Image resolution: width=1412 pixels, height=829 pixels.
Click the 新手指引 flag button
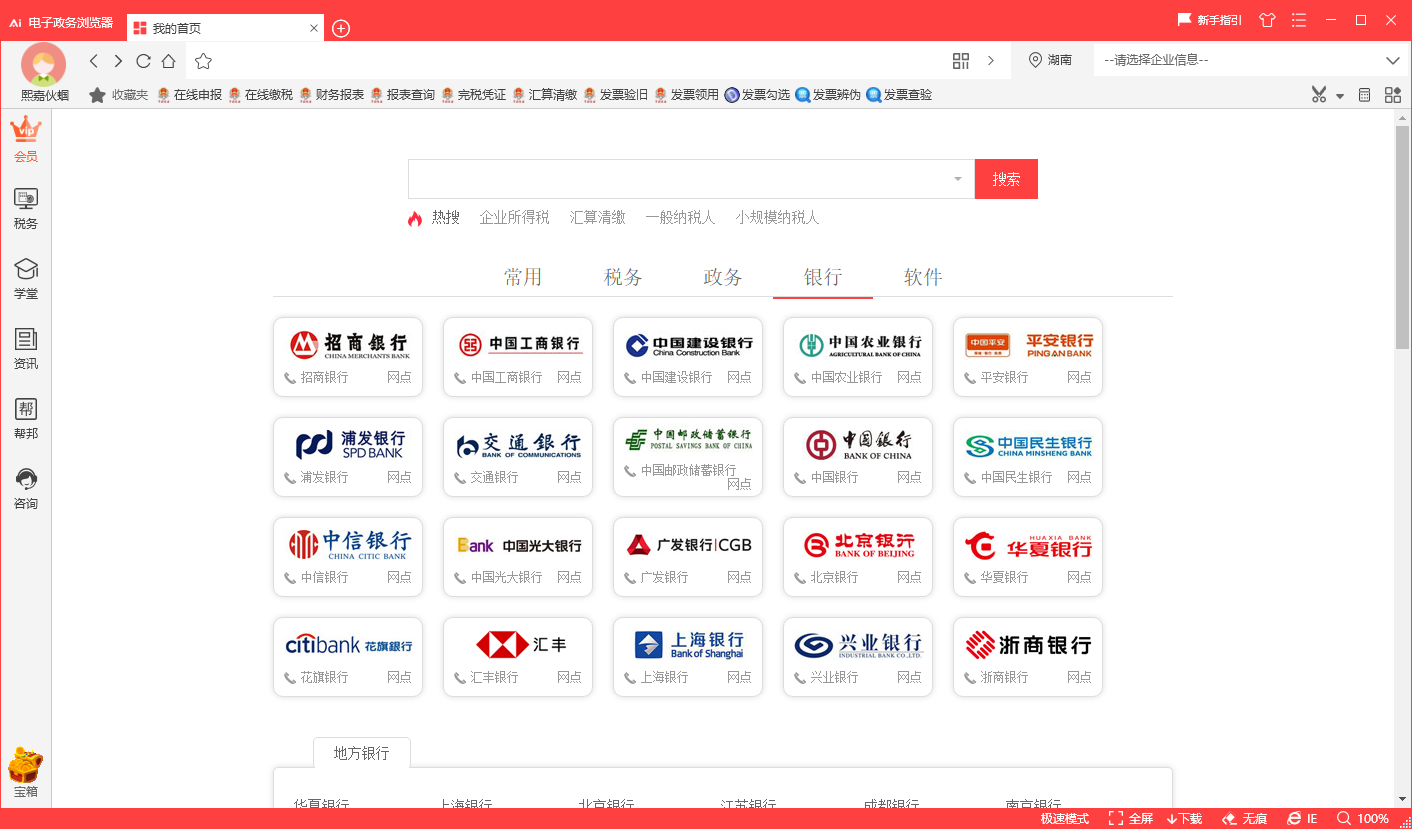1210,20
